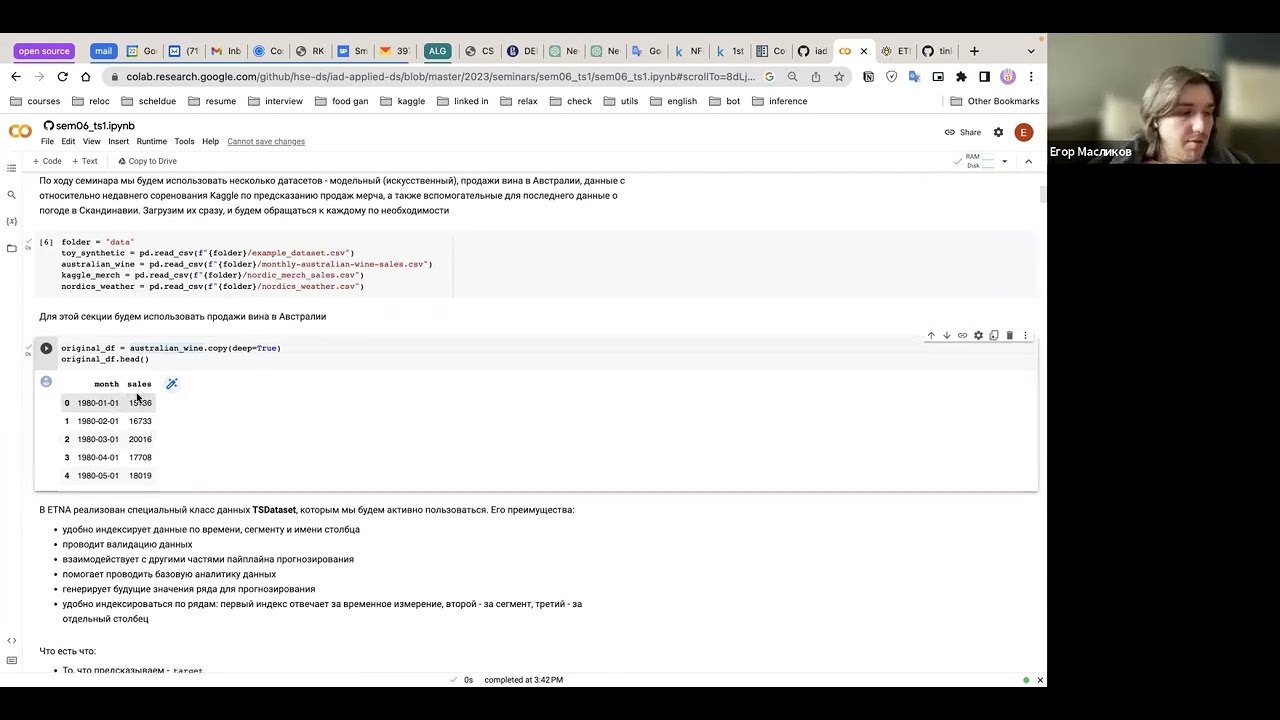Open the food gan bookmarks folder
Viewport: 1280px width, 720px height.
coord(340,101)
